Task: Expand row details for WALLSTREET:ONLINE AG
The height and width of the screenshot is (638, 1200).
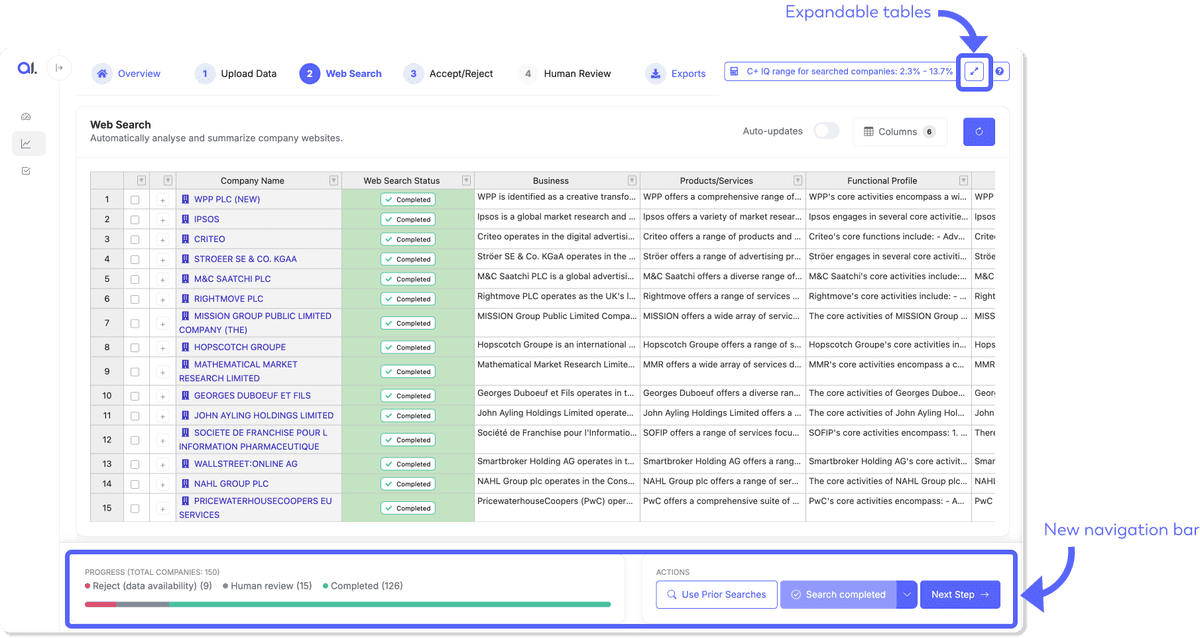Action: [x=162, y=464]
